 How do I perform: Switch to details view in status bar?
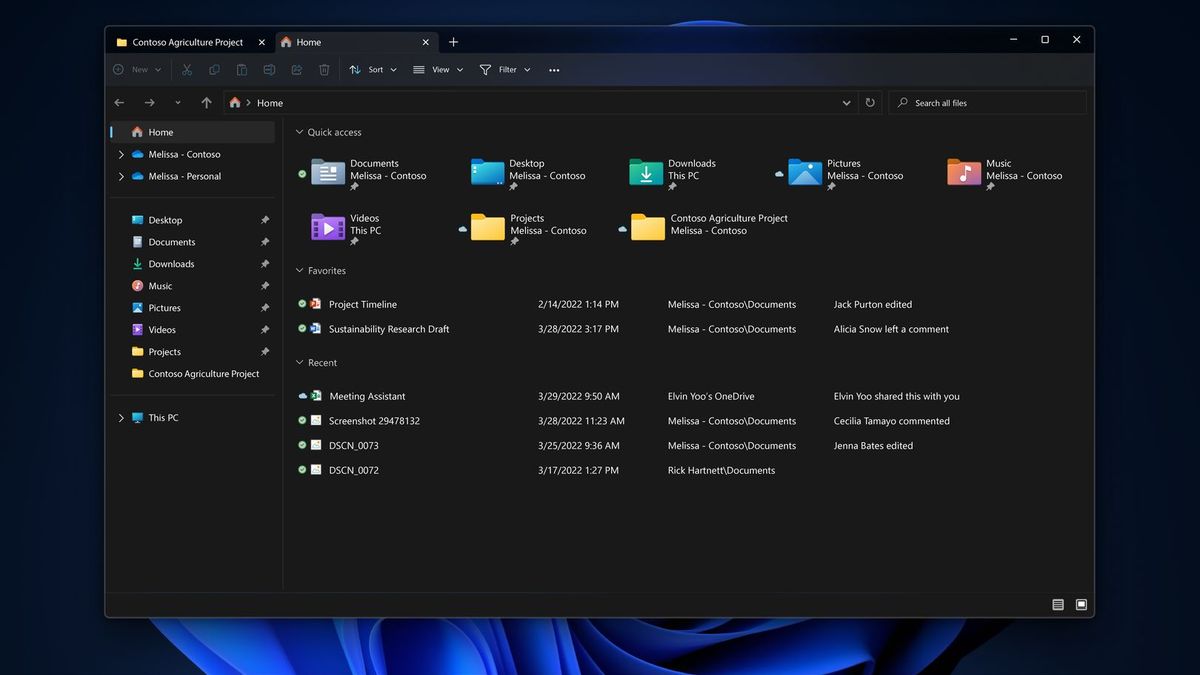[1058, 605]
